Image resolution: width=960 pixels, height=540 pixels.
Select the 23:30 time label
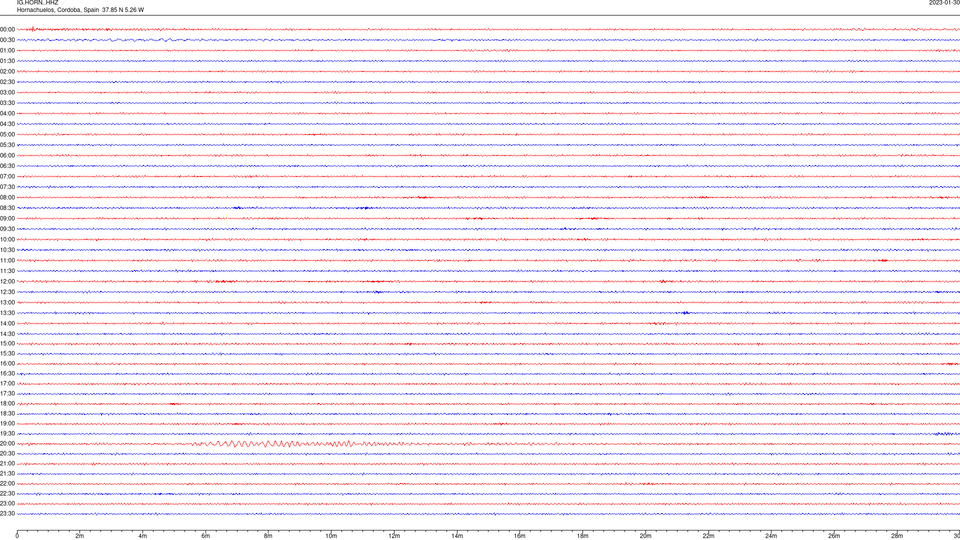pyautogui.click(x=7, y=514)
